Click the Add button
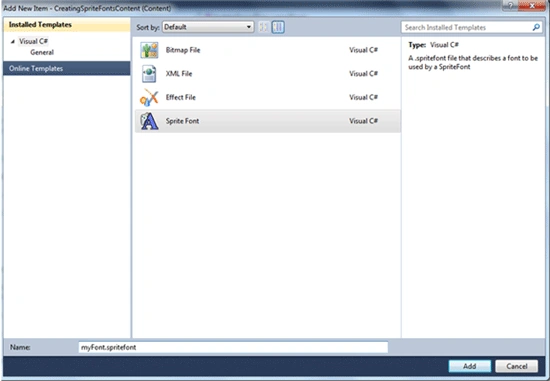The height and width of the screenshot is (381, 550). (470, 366)
